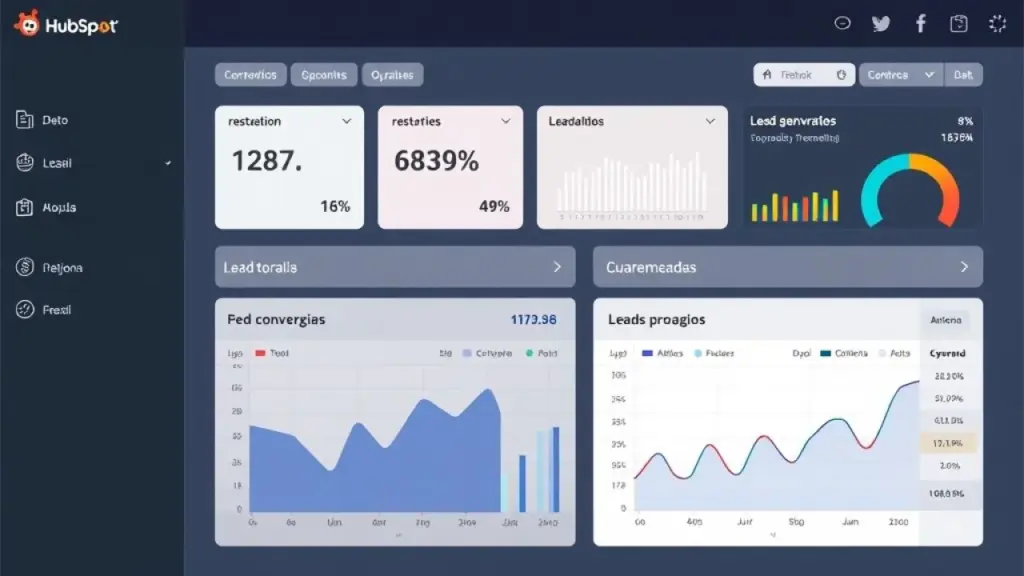The height and width of the screenshot is (576, 1024).
Task: Open Twitter from the top-right bar
Action: tap(880, 22)
